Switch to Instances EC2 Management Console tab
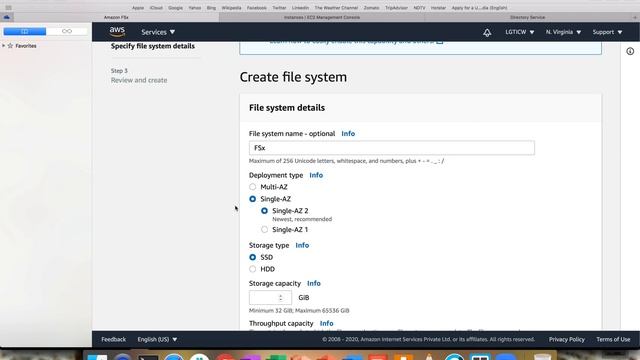Image resolution: width=640 pixels, height=360 pixels. (322, 18)
